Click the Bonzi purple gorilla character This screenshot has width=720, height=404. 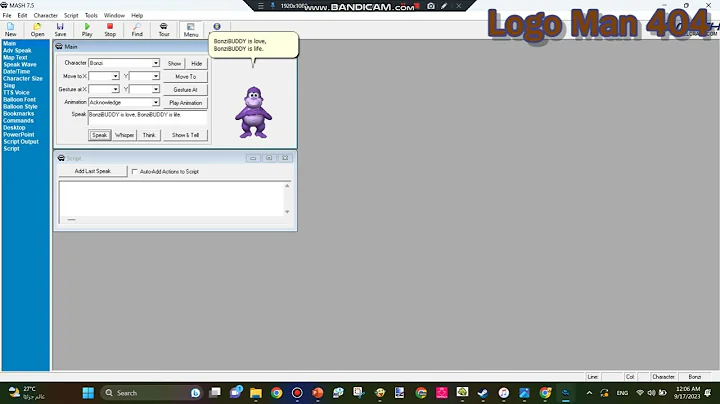(253, 112)
